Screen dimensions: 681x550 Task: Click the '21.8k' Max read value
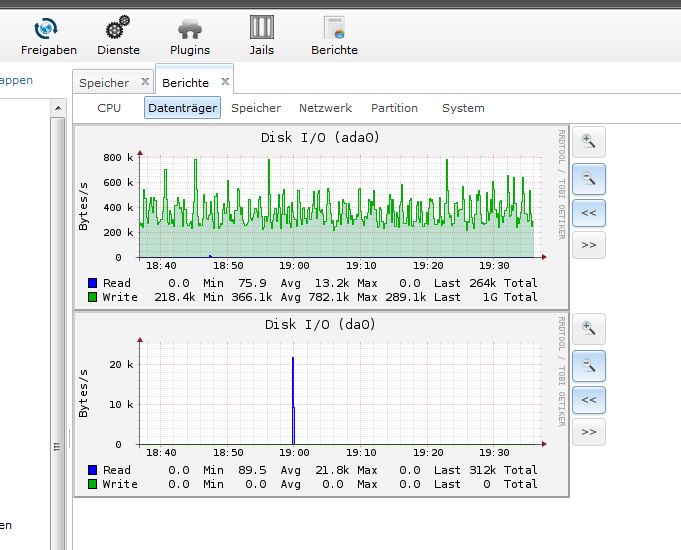332,470
